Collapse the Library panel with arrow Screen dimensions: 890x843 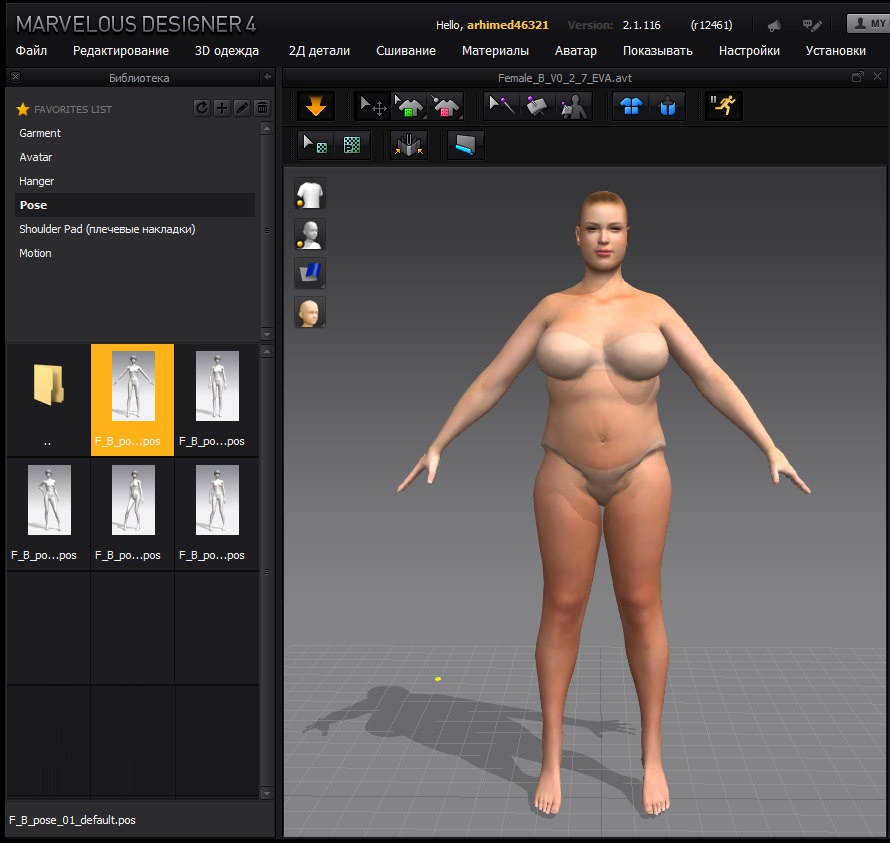[x=267, y=77]
